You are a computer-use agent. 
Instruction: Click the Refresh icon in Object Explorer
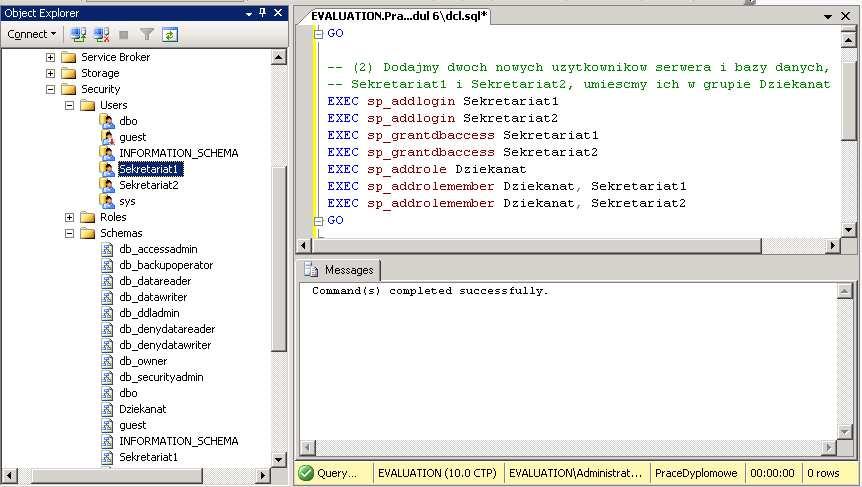click(169, 35)
